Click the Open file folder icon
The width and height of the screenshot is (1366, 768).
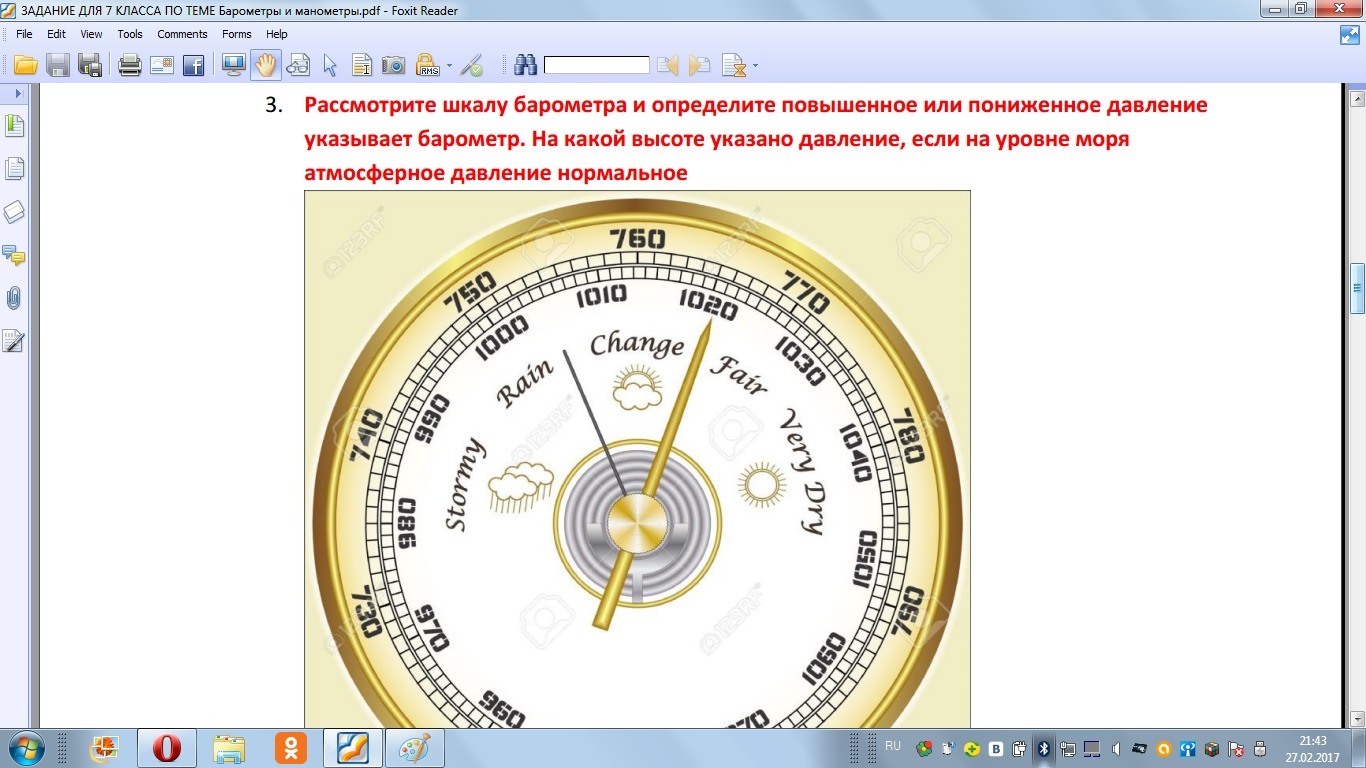click(x=25, y=66)
